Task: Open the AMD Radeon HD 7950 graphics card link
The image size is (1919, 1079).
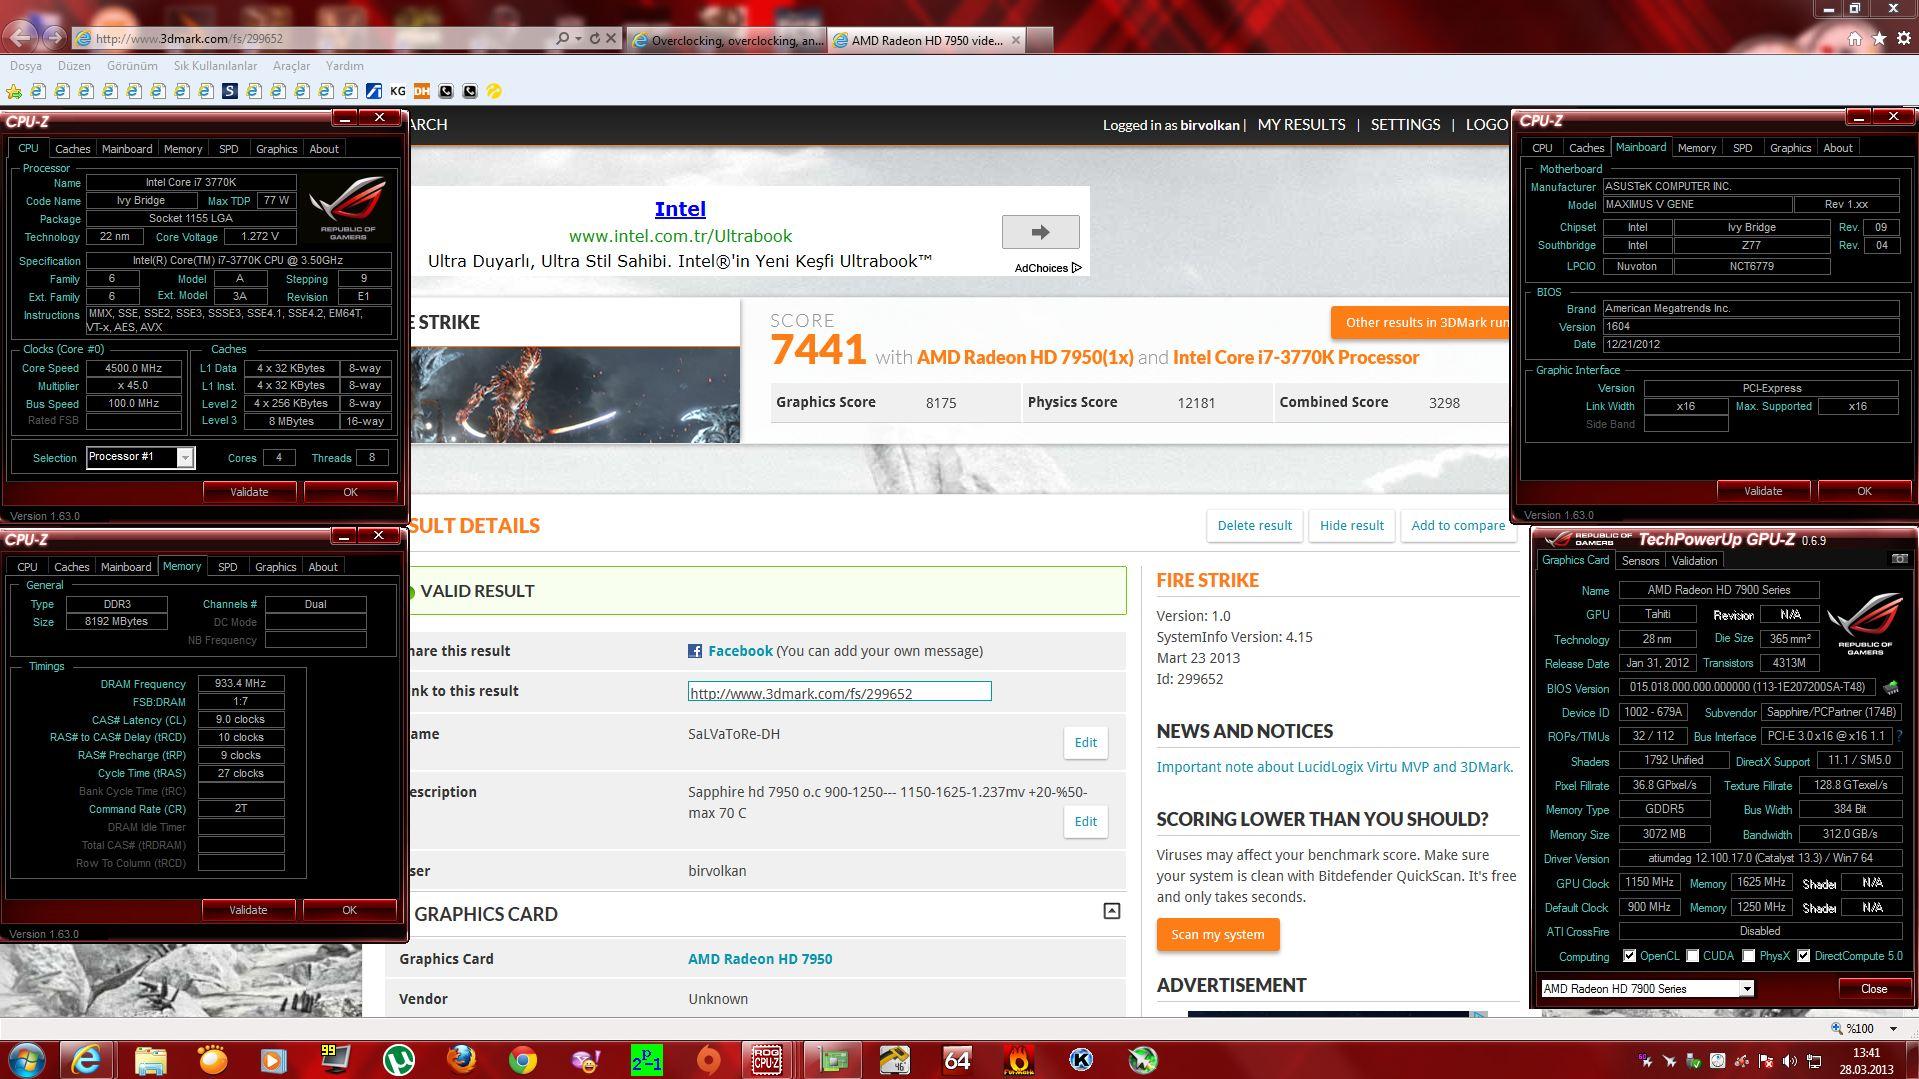Action: [x=760, y=959]
